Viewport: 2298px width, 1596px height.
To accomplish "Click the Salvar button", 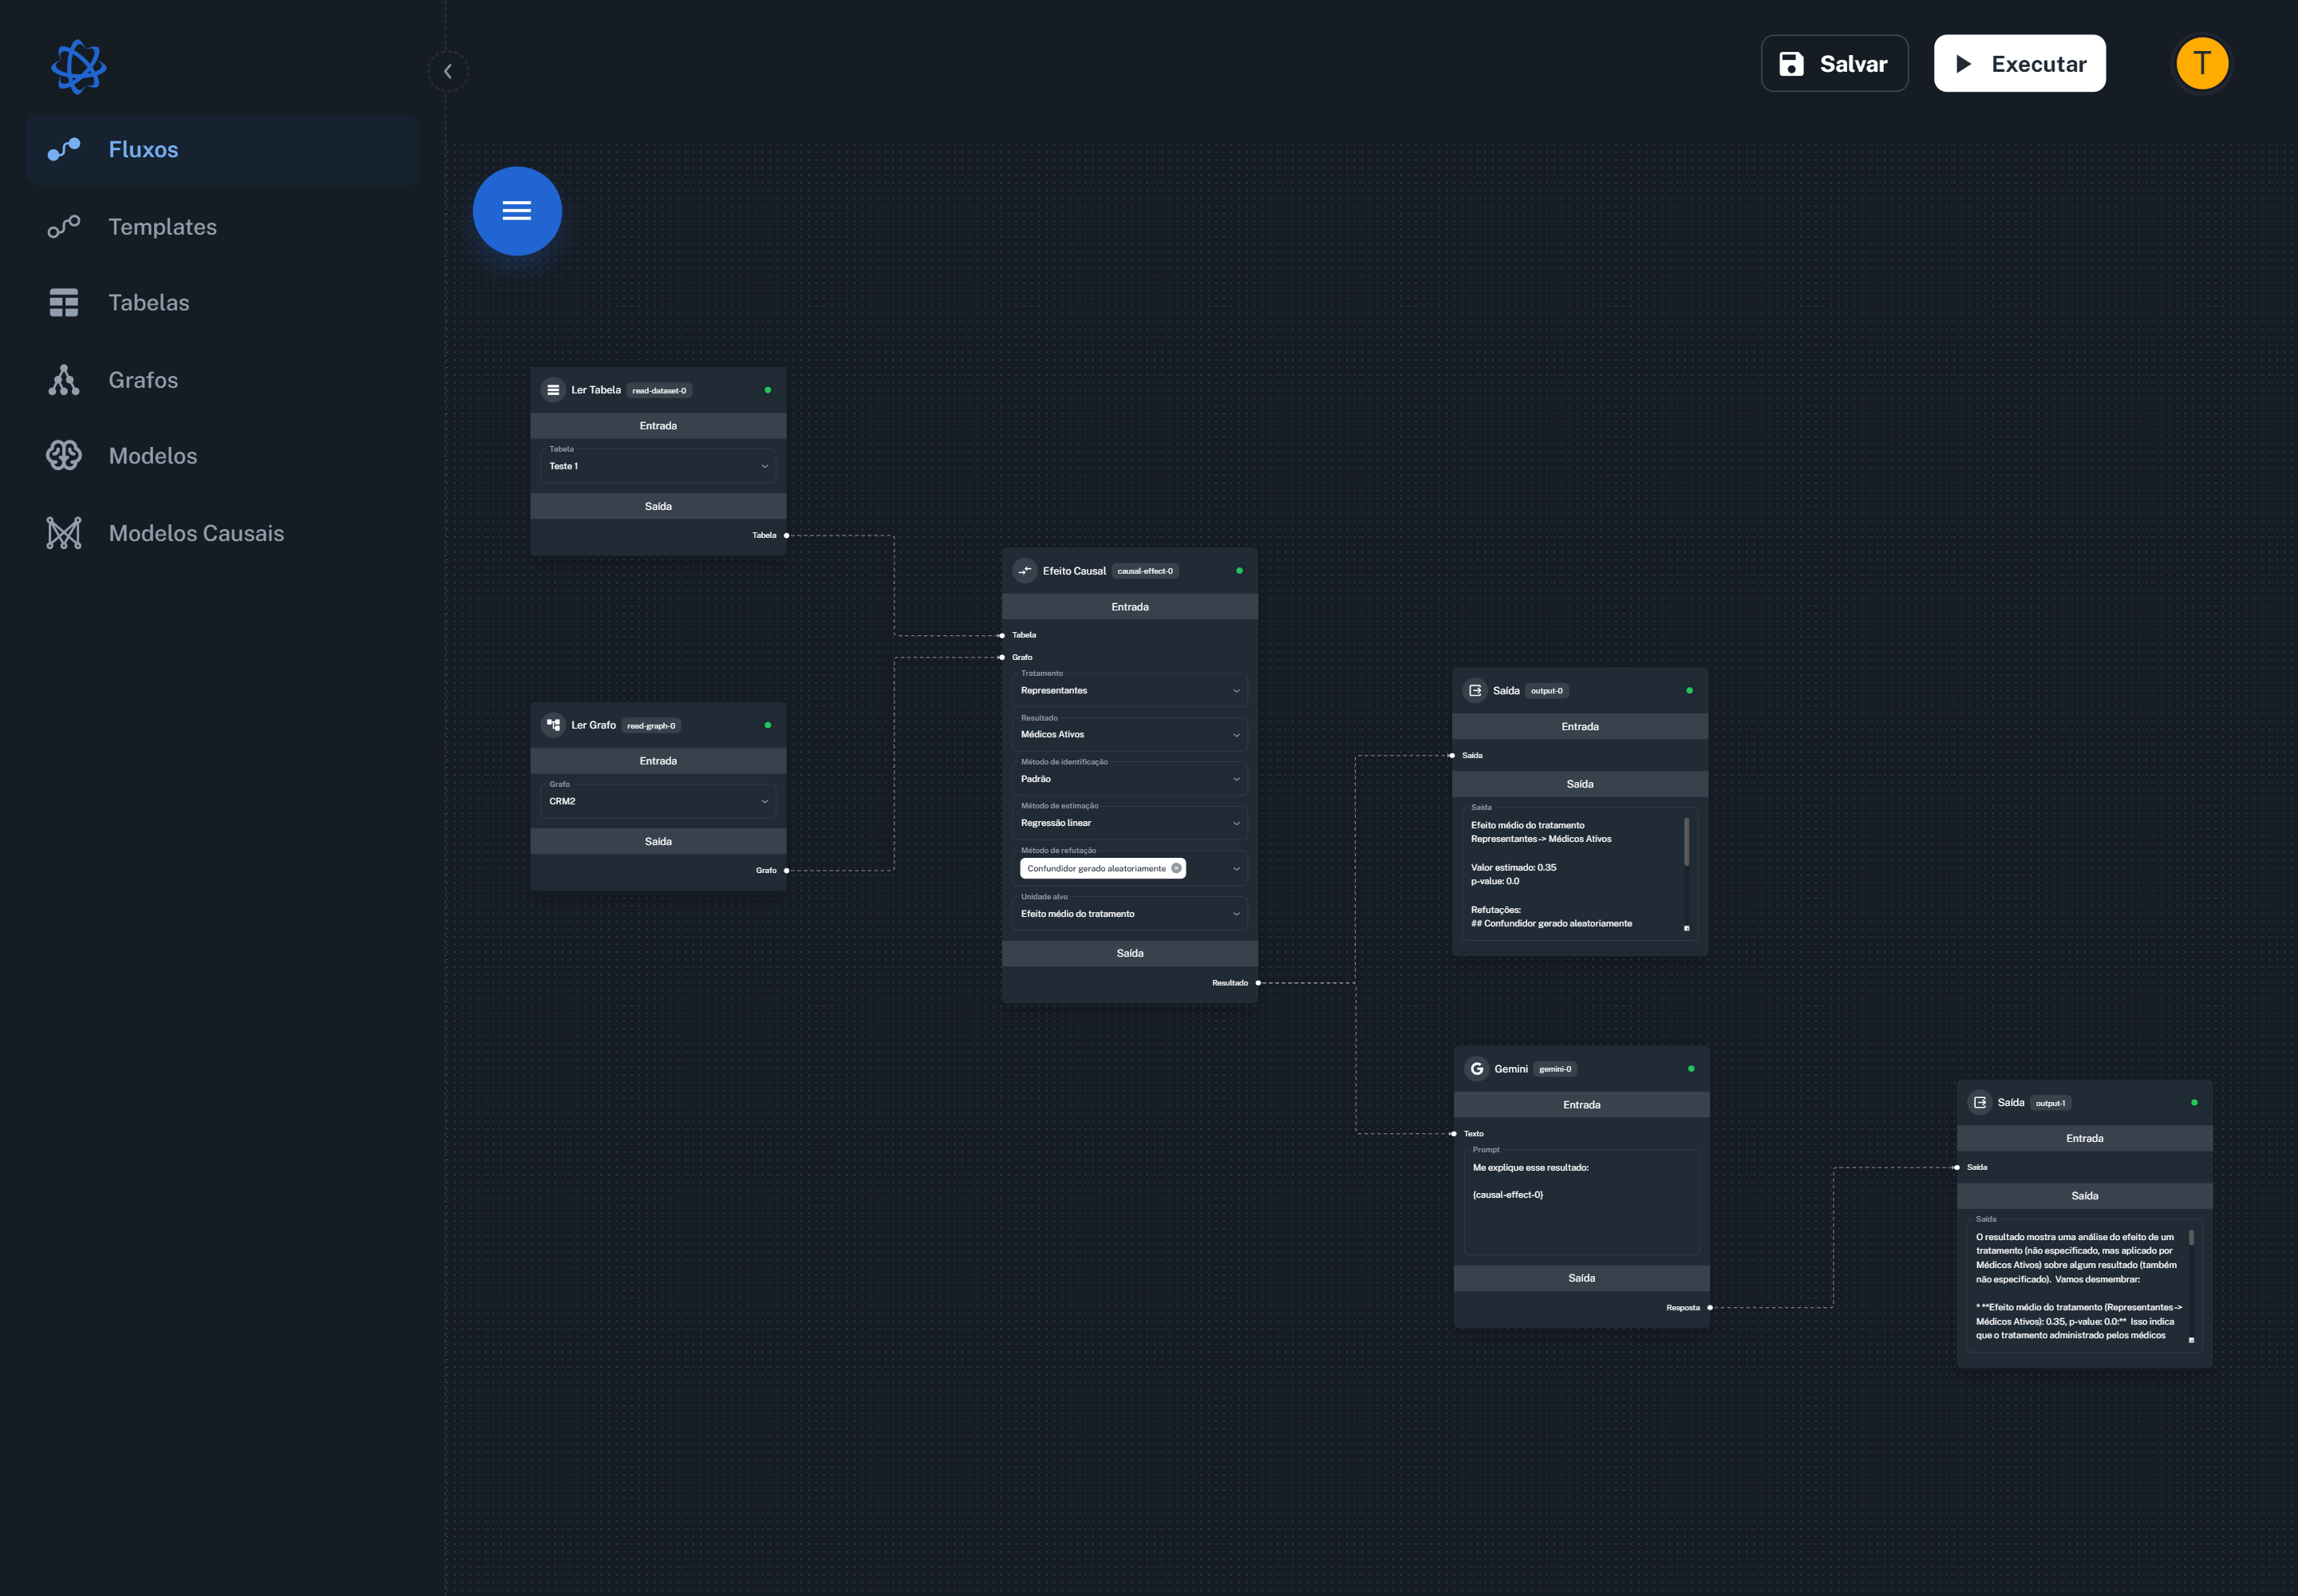I will pos(1834,64).
